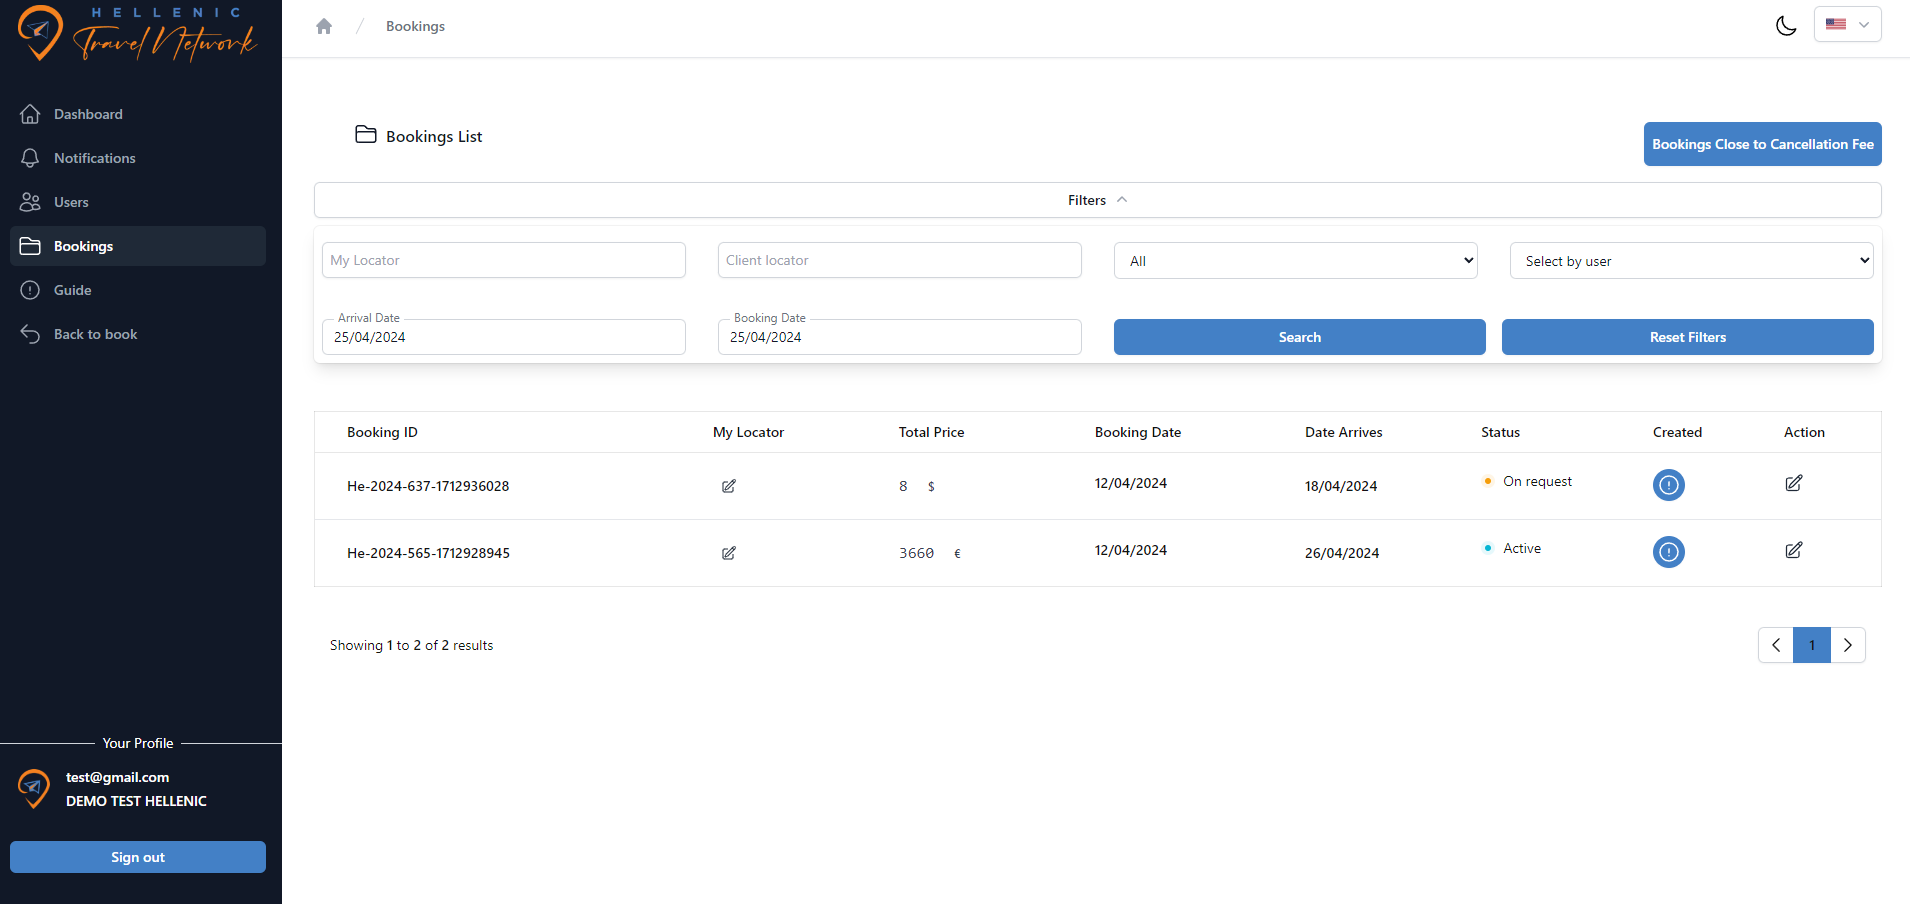Collapse the Filters panel

[x=1097, y=200]
